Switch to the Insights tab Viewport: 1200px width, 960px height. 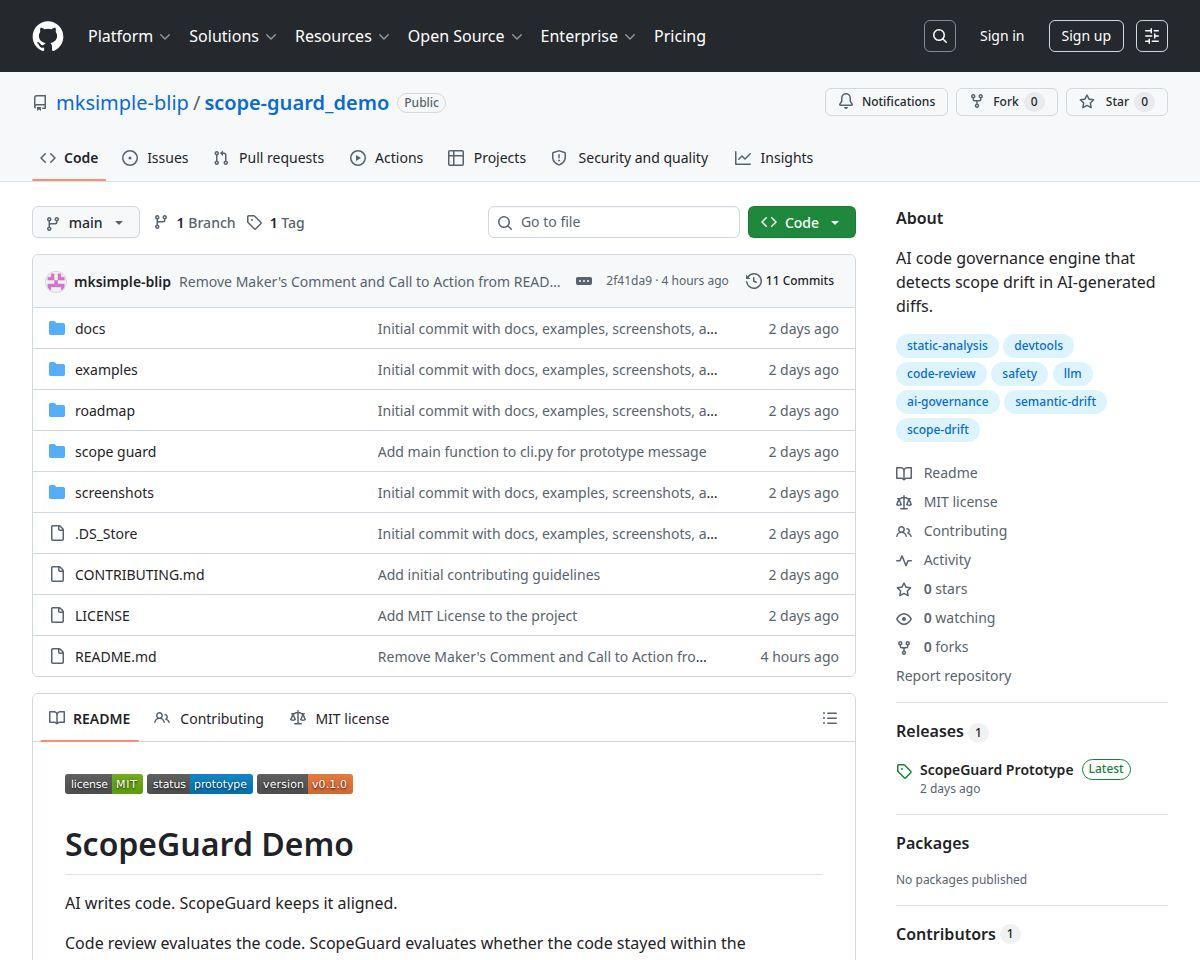(x=774, y=158)
